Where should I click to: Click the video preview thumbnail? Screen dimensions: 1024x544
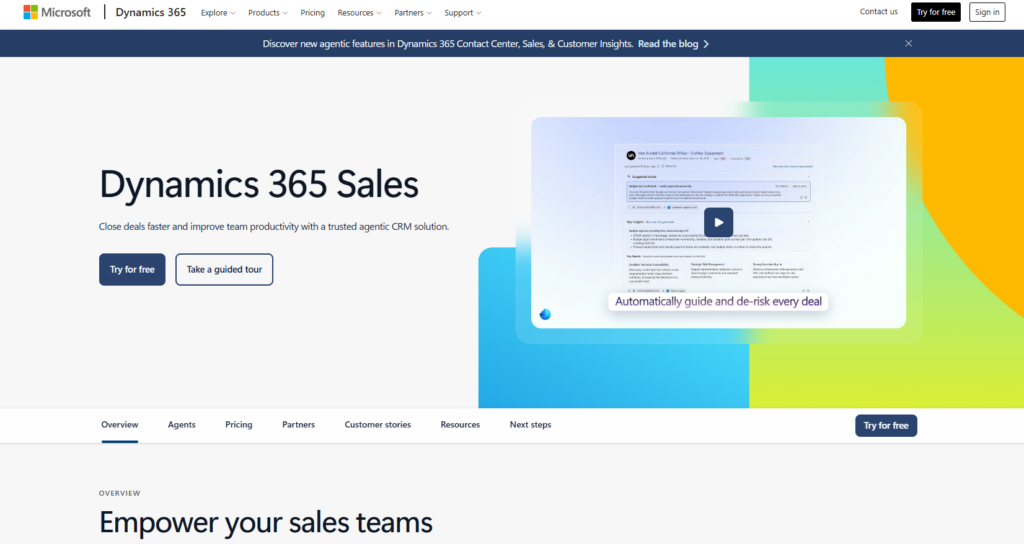coord(718,223)
